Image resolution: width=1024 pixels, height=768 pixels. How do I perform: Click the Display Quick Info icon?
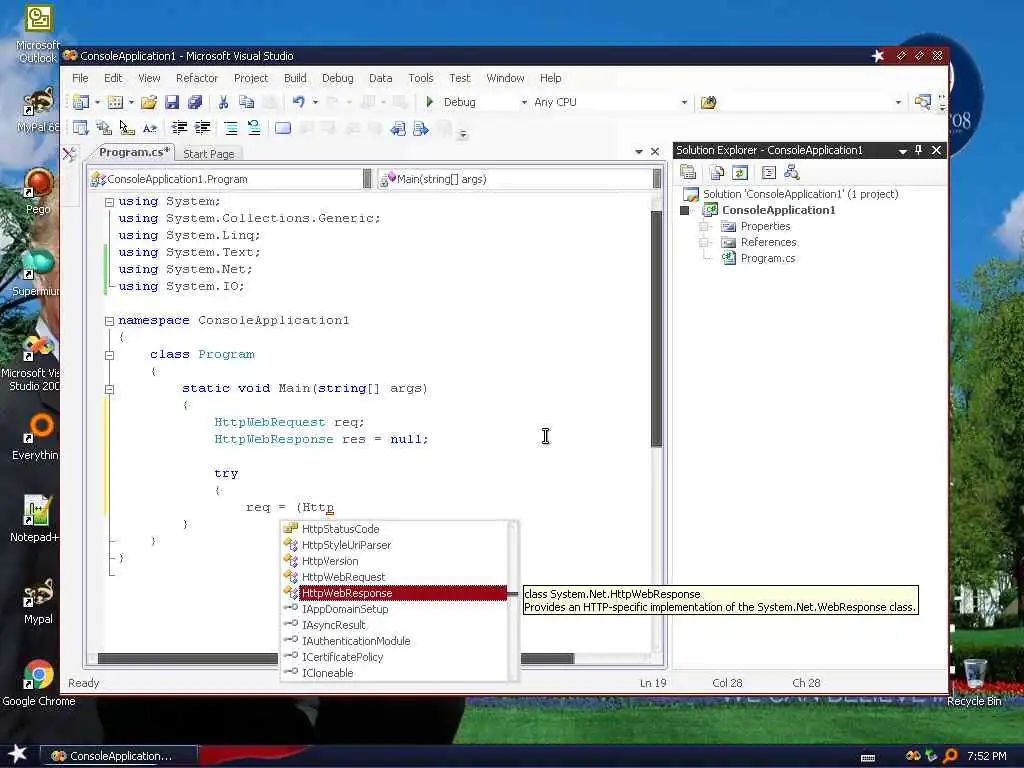pos(127,128)
